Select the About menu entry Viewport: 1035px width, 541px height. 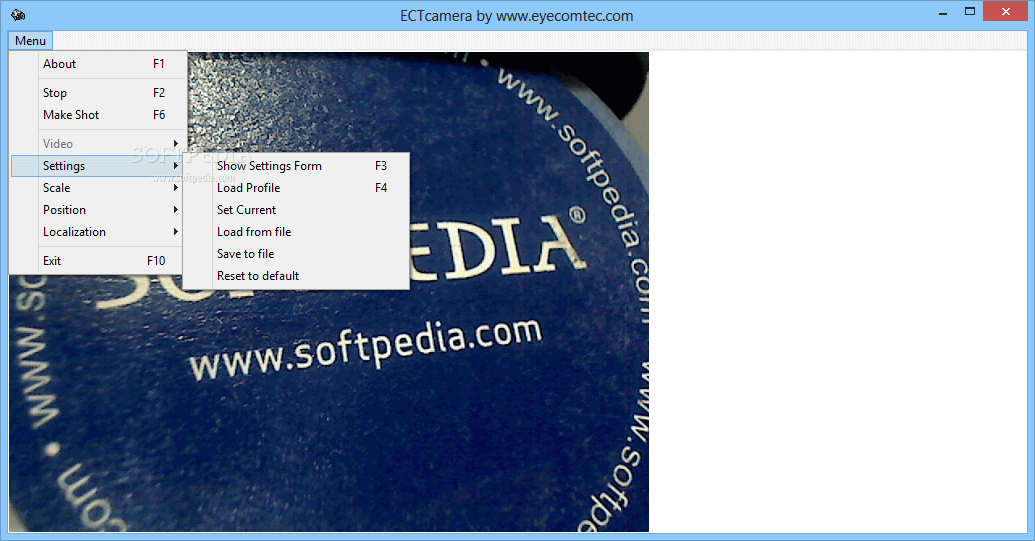(x=98, y=64)
